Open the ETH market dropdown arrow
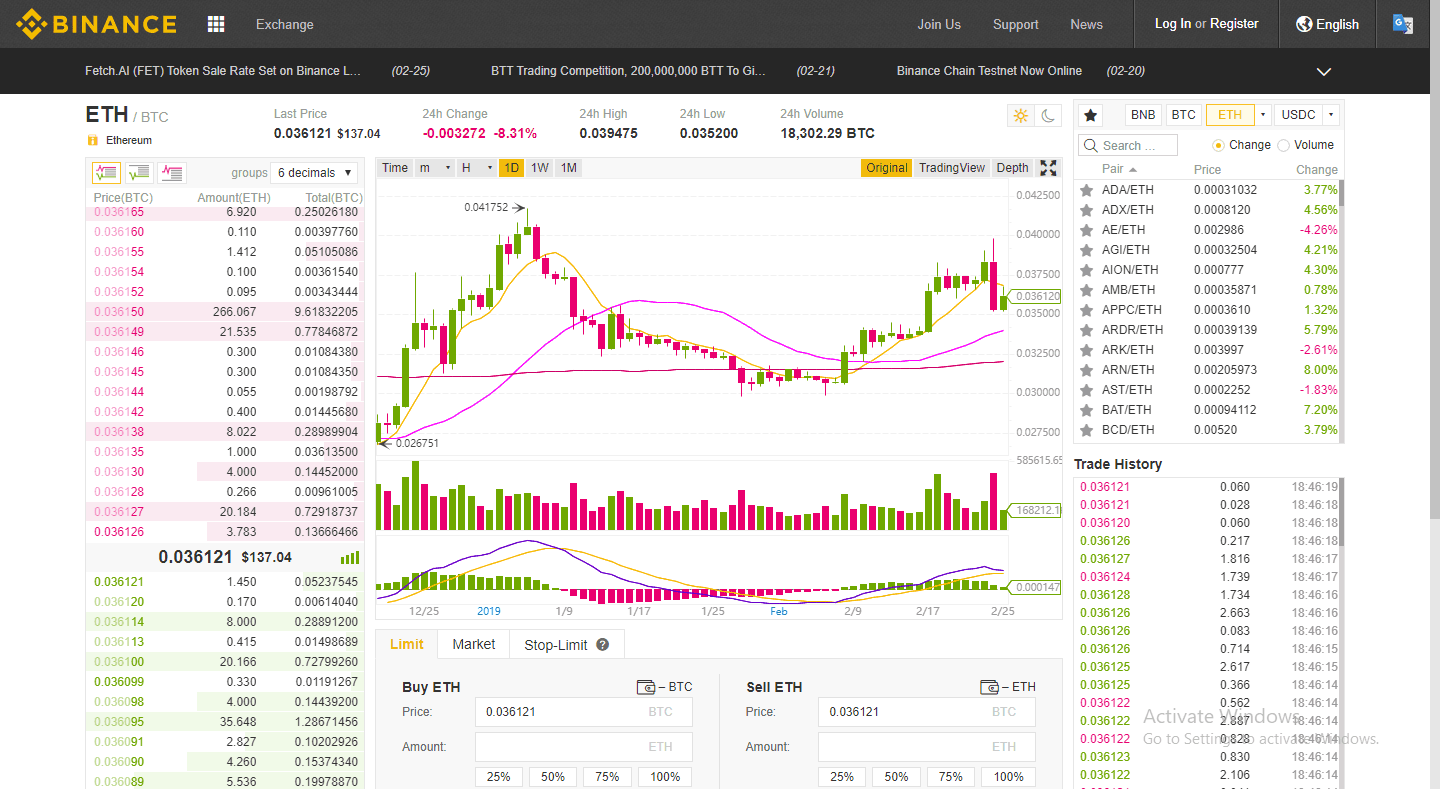The image size is (1440, 789). tap(1263, 115)
